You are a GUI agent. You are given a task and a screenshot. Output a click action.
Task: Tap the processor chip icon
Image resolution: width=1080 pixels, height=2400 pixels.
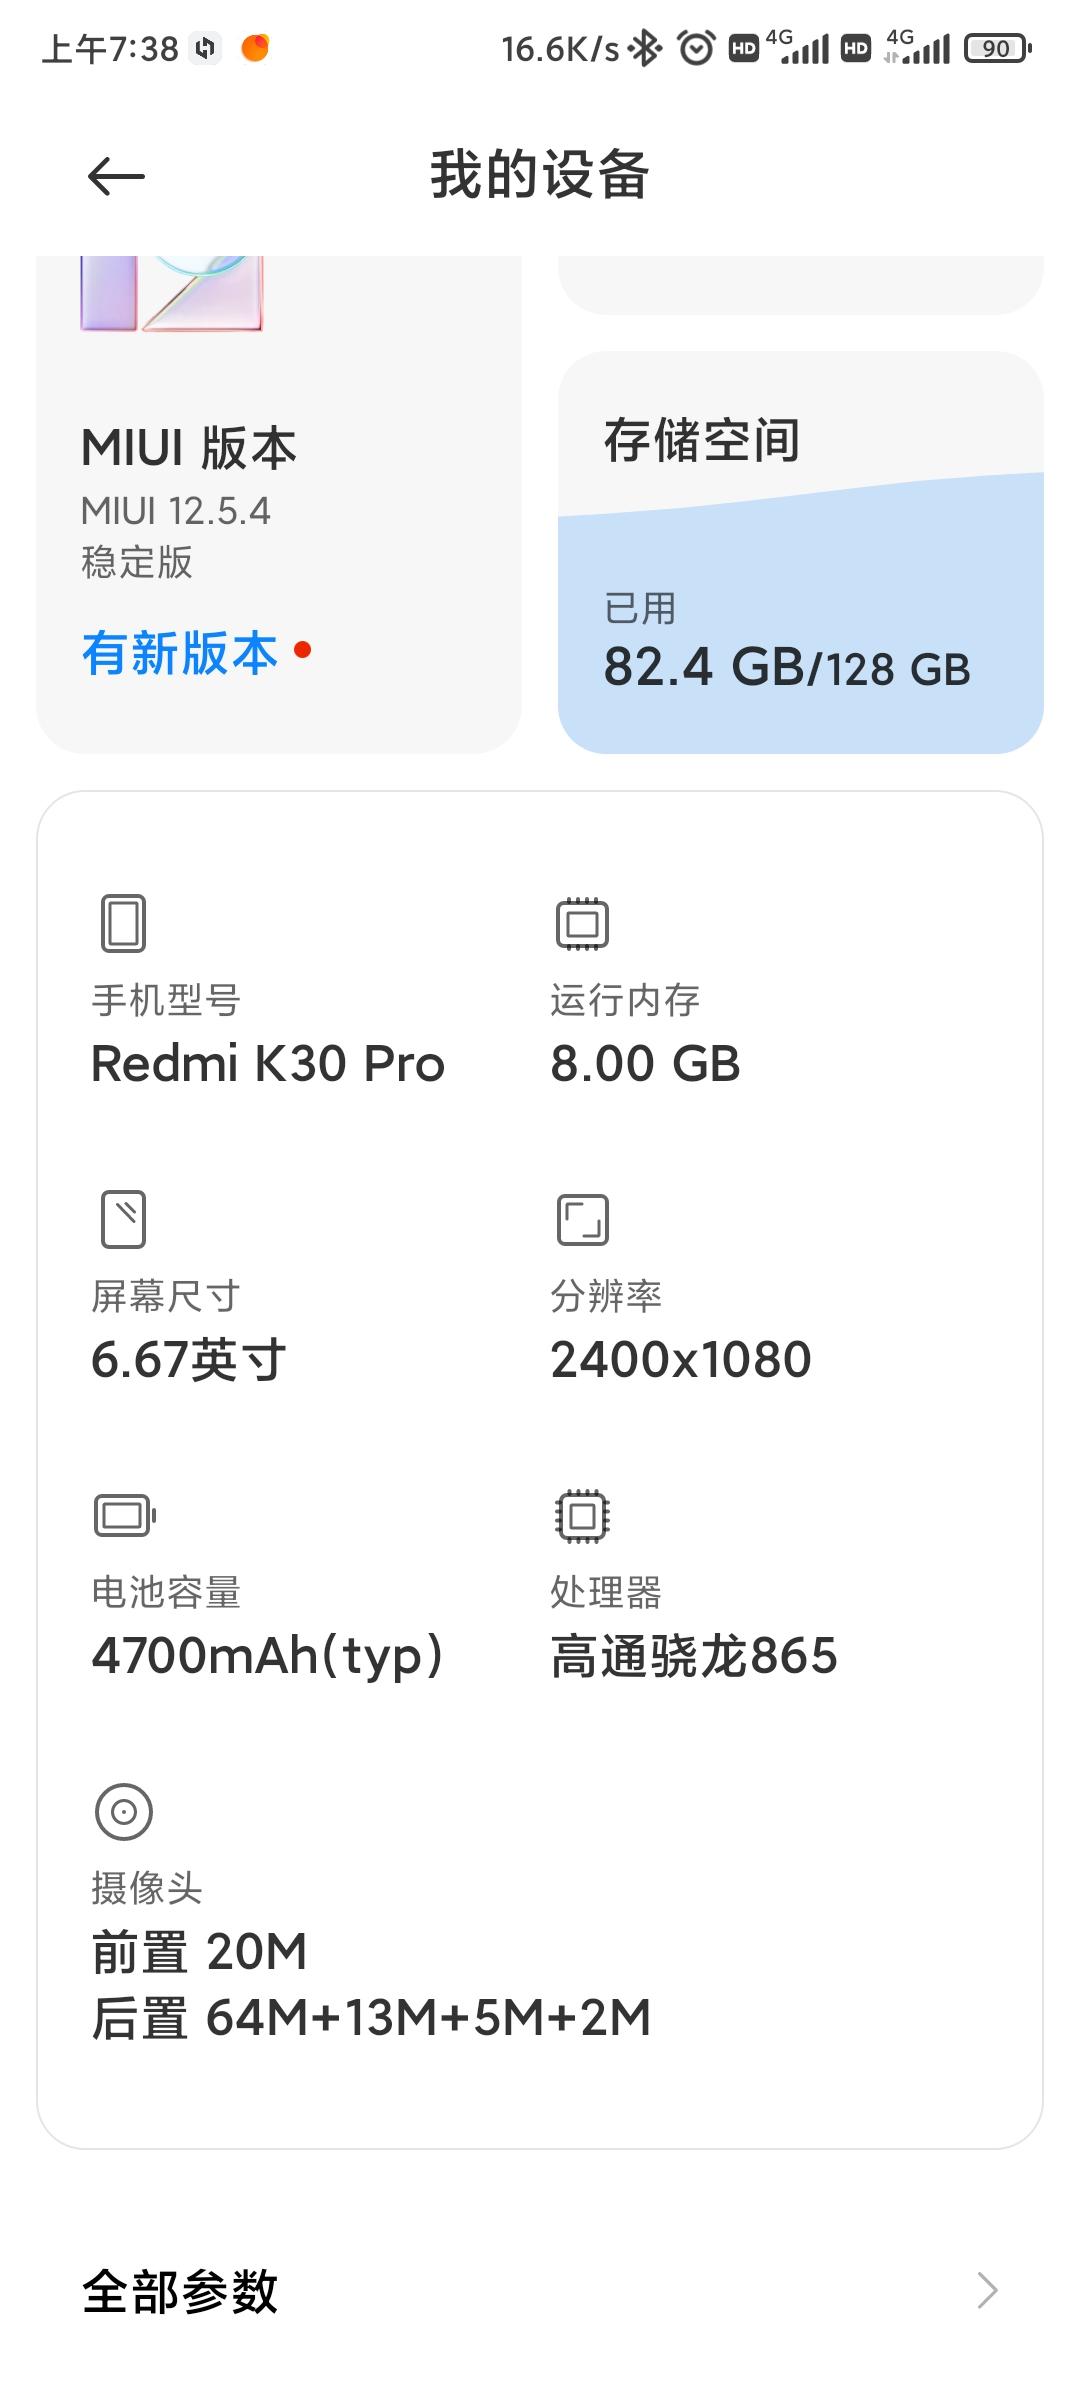point(582,1516)
